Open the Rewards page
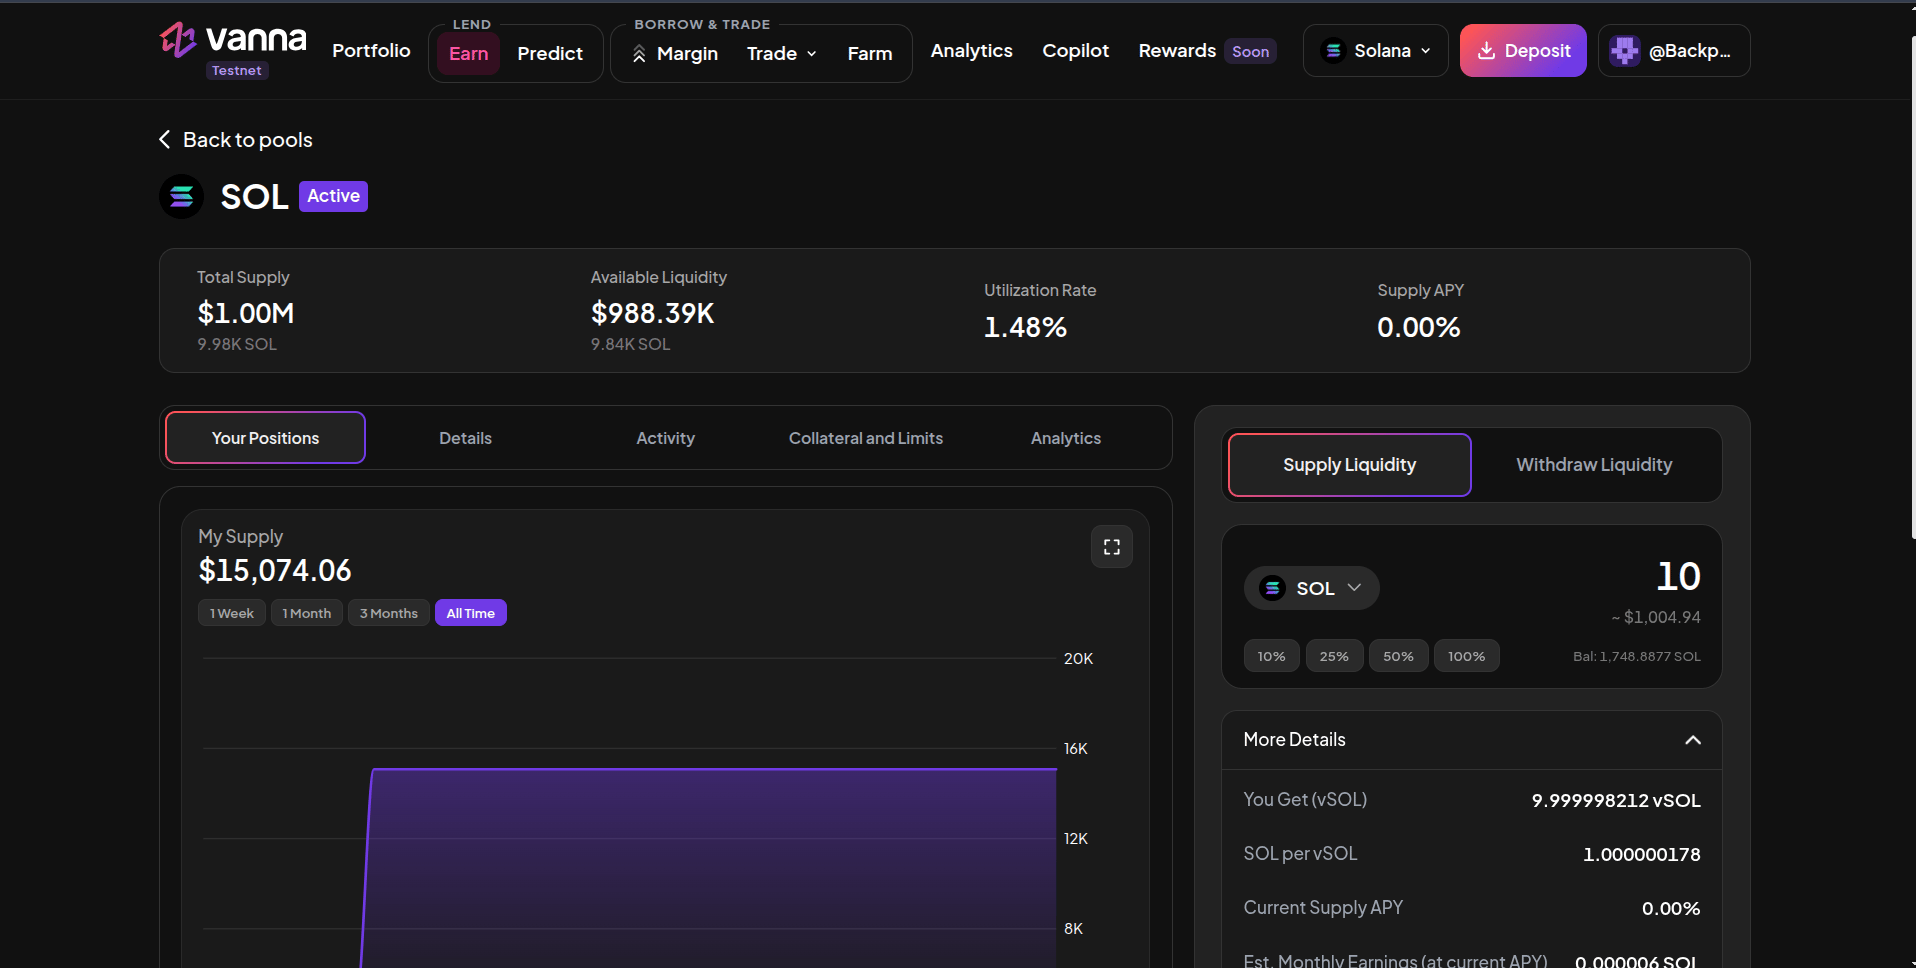Screen dimensions: 1916x968 [x=1207, y=51]
